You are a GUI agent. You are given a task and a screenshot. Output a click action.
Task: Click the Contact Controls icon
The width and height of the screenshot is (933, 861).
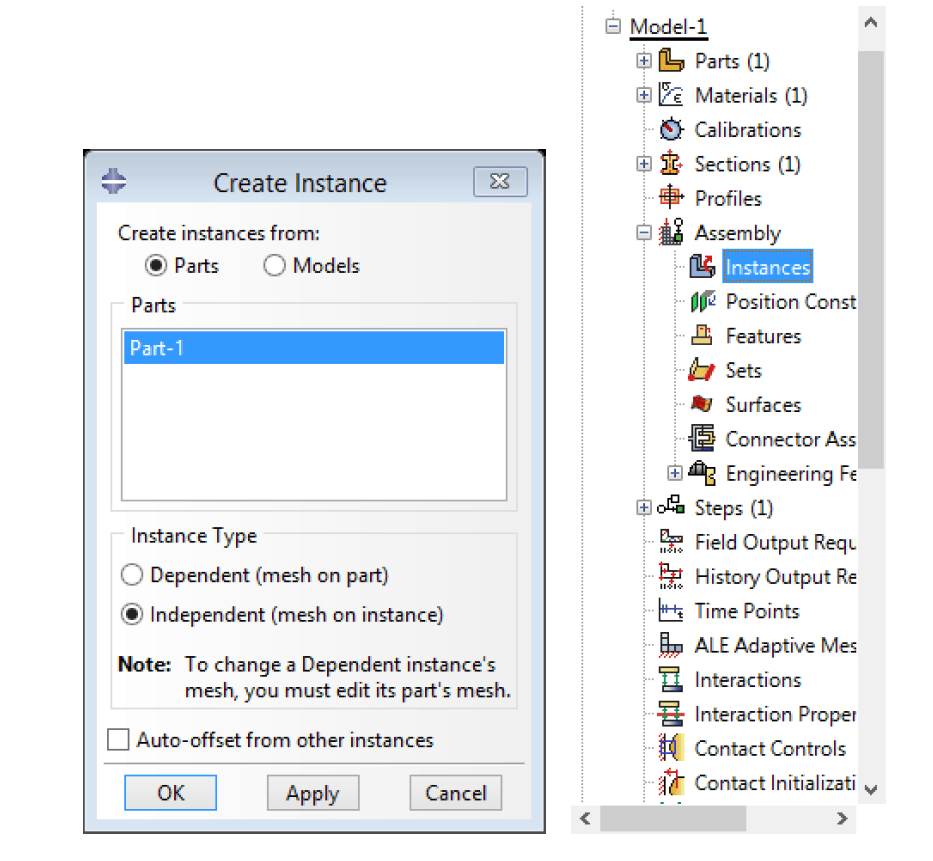(x=671, y=747)
